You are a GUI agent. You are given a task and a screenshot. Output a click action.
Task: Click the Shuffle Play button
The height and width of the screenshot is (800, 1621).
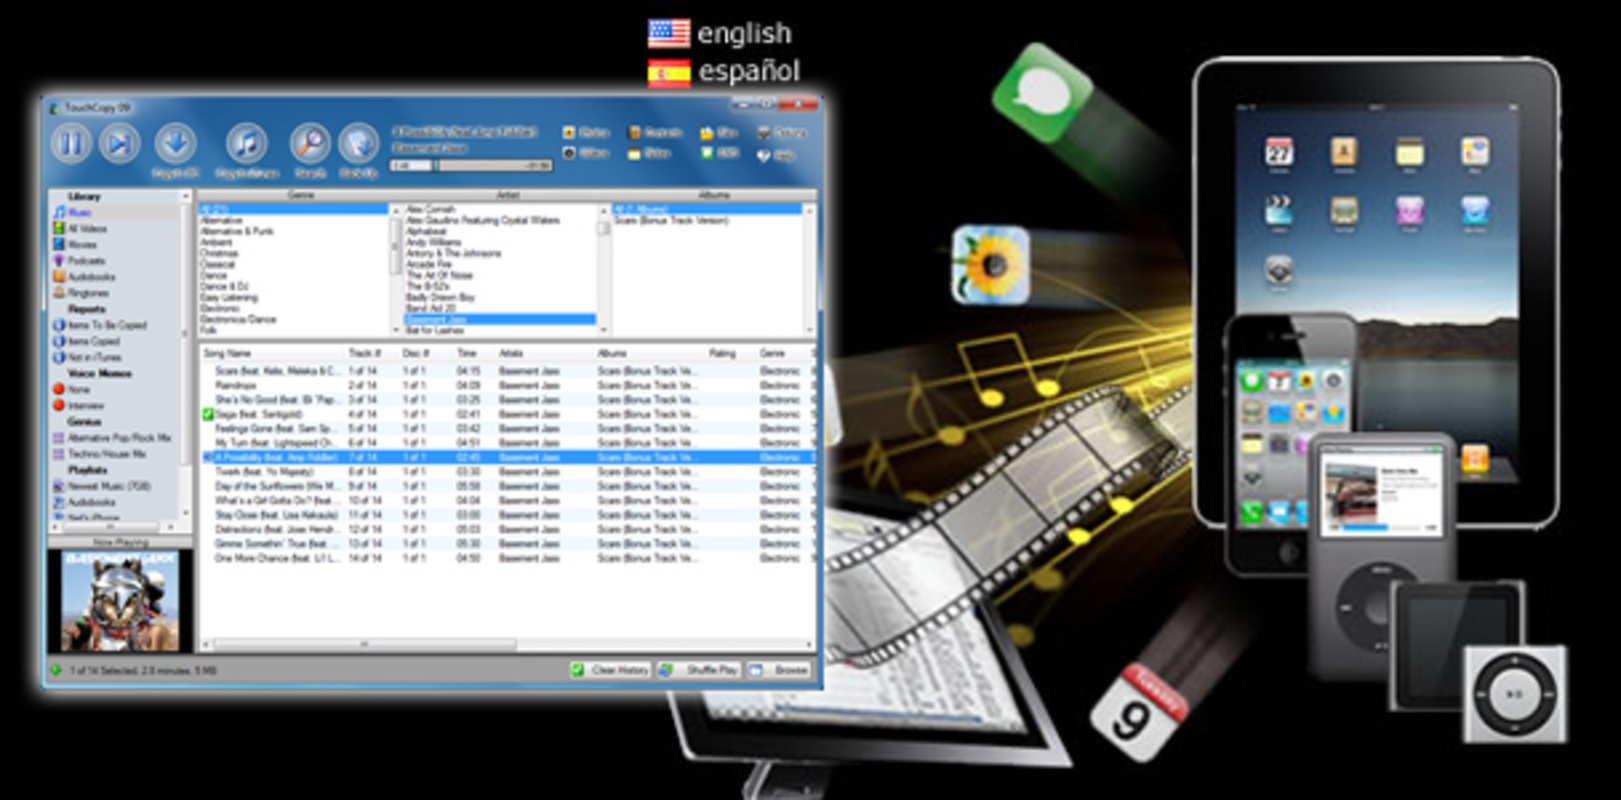pos(700,670)
